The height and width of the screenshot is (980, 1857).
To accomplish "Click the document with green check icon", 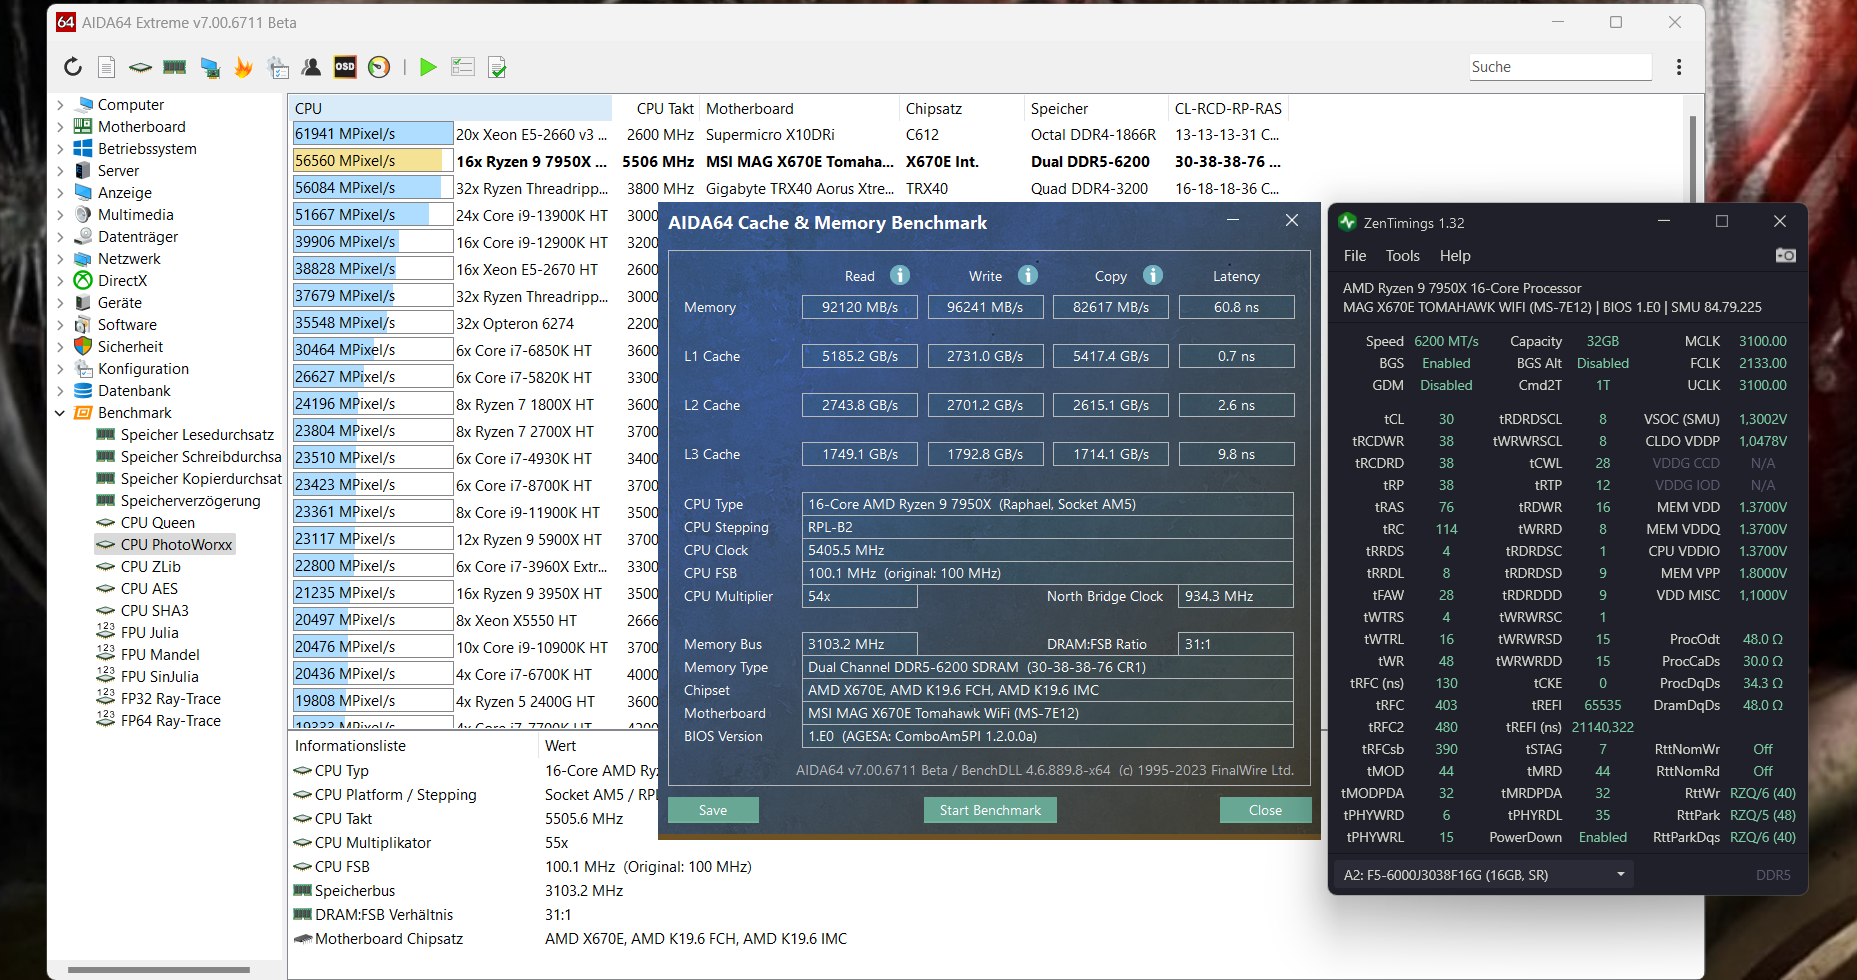I will pyautogui.click(x=497, y=67).
